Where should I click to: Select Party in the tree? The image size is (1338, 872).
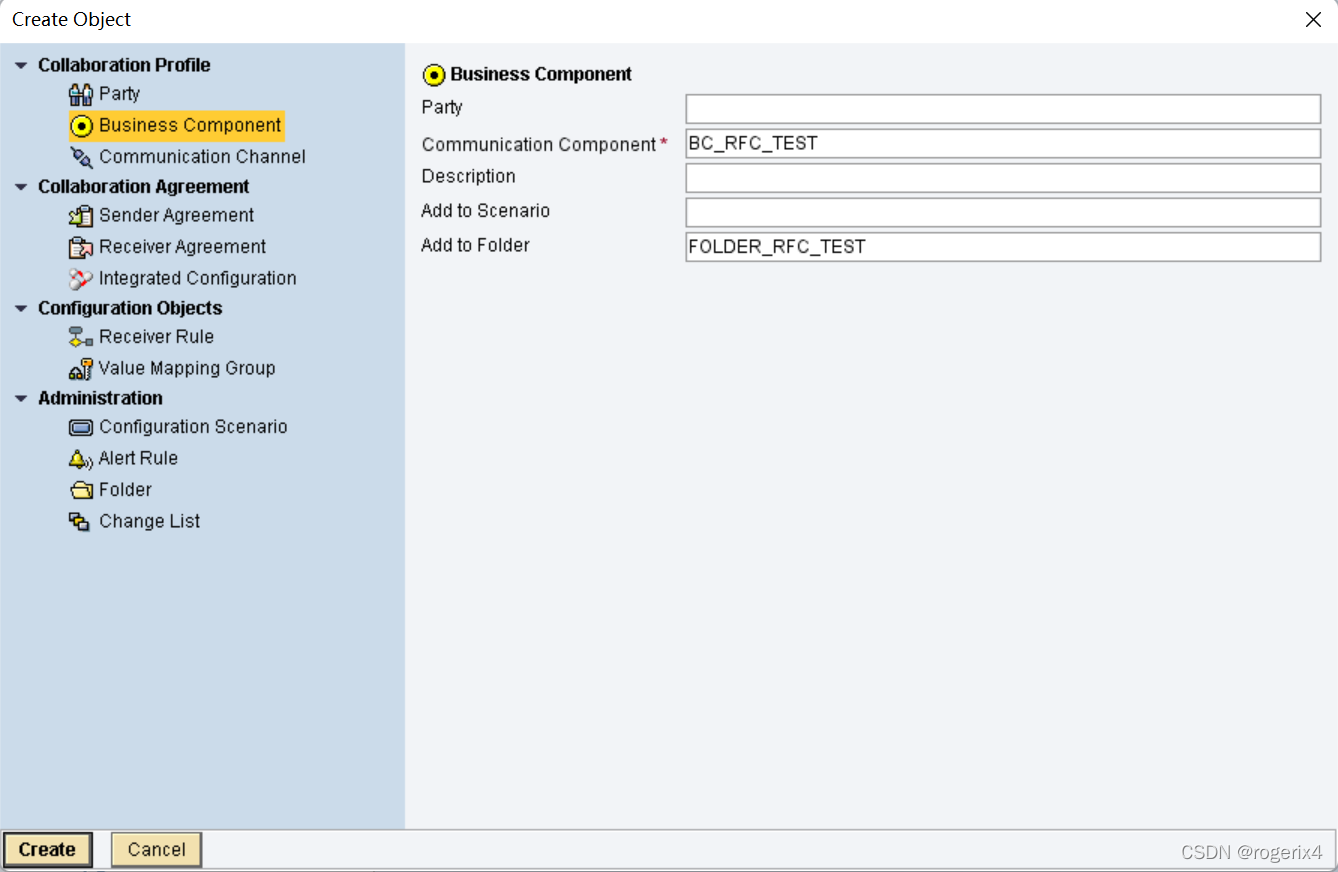(119, 94)
